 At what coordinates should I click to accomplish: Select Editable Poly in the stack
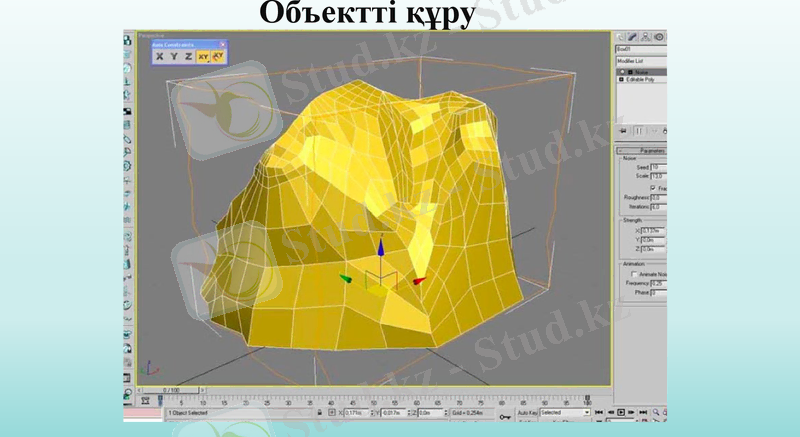[x=640, y=80]
